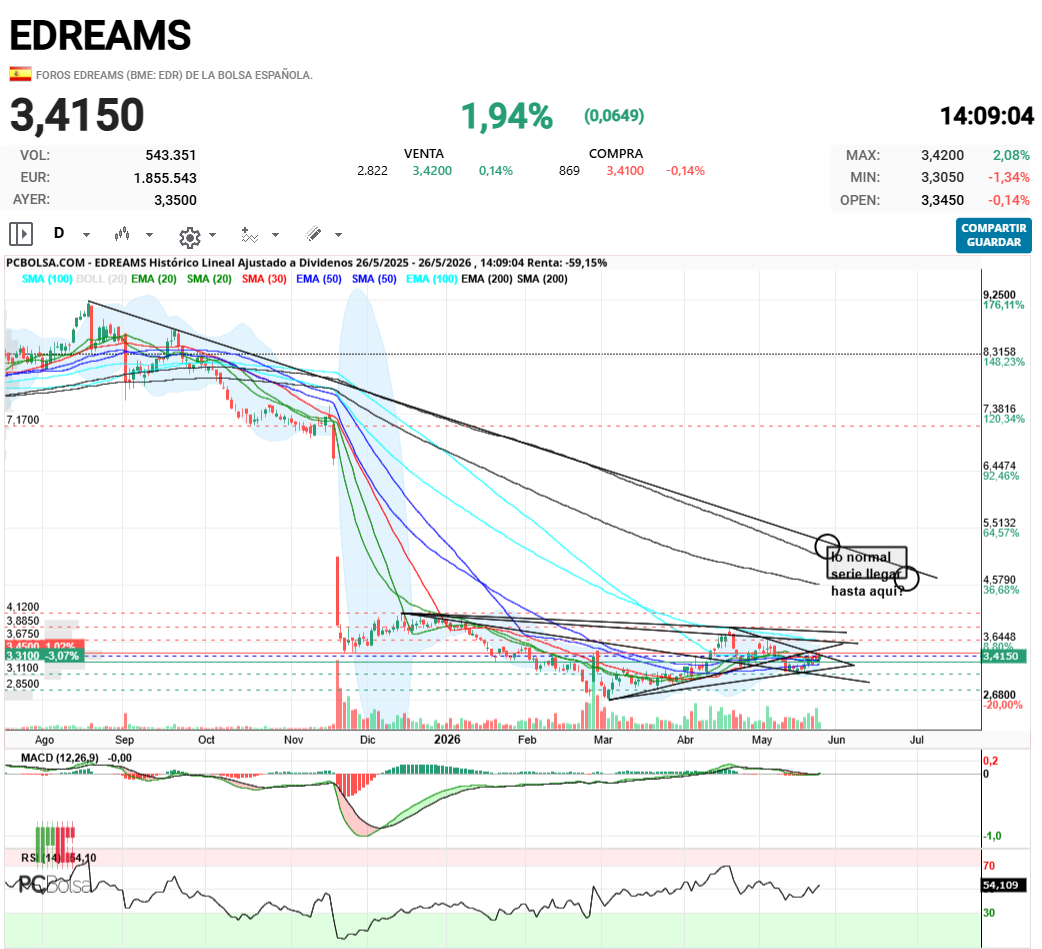Click the 1,94% change percentage

(507, 116)
